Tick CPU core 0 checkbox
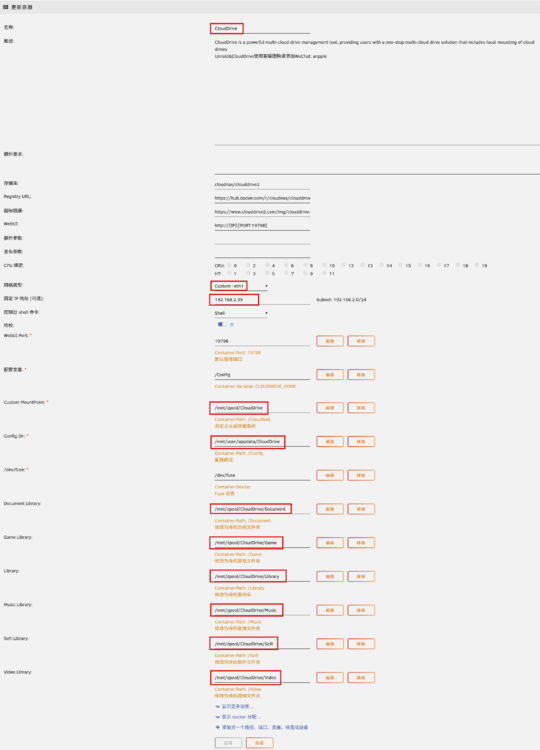The width and height of the screenshot is (540, 750). click(229, 265)
